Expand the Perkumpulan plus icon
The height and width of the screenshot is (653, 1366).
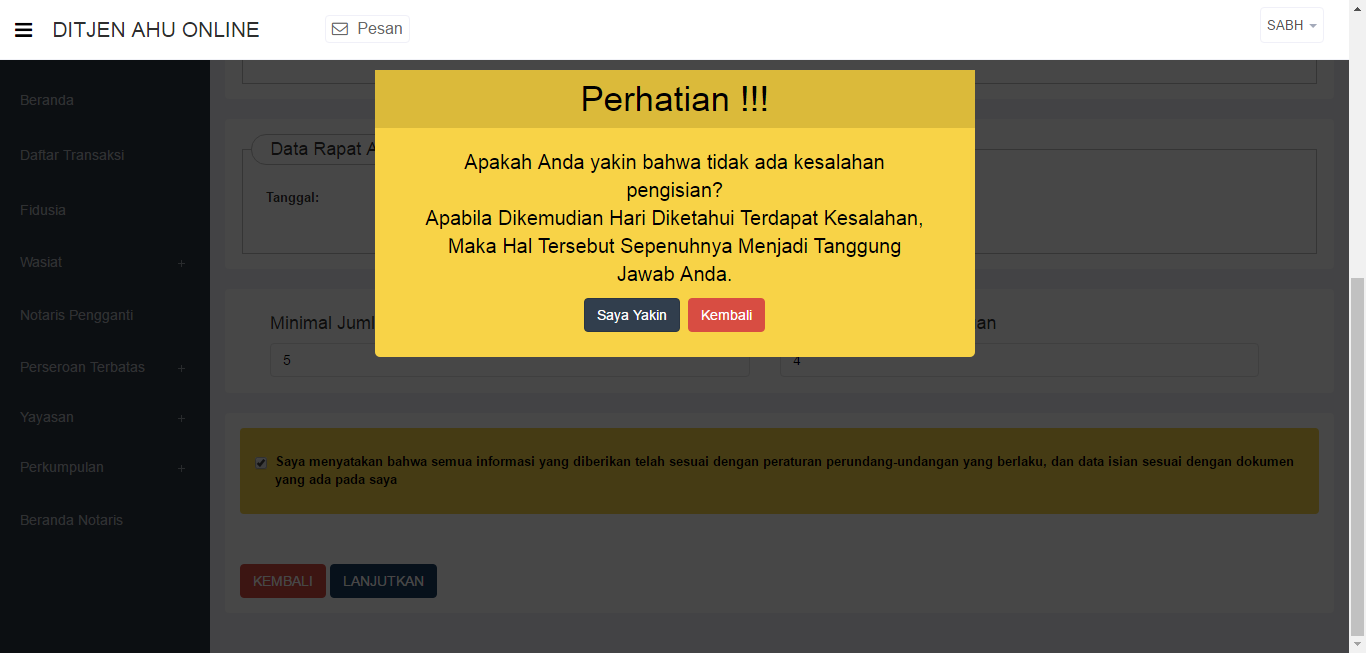(181, 468)
